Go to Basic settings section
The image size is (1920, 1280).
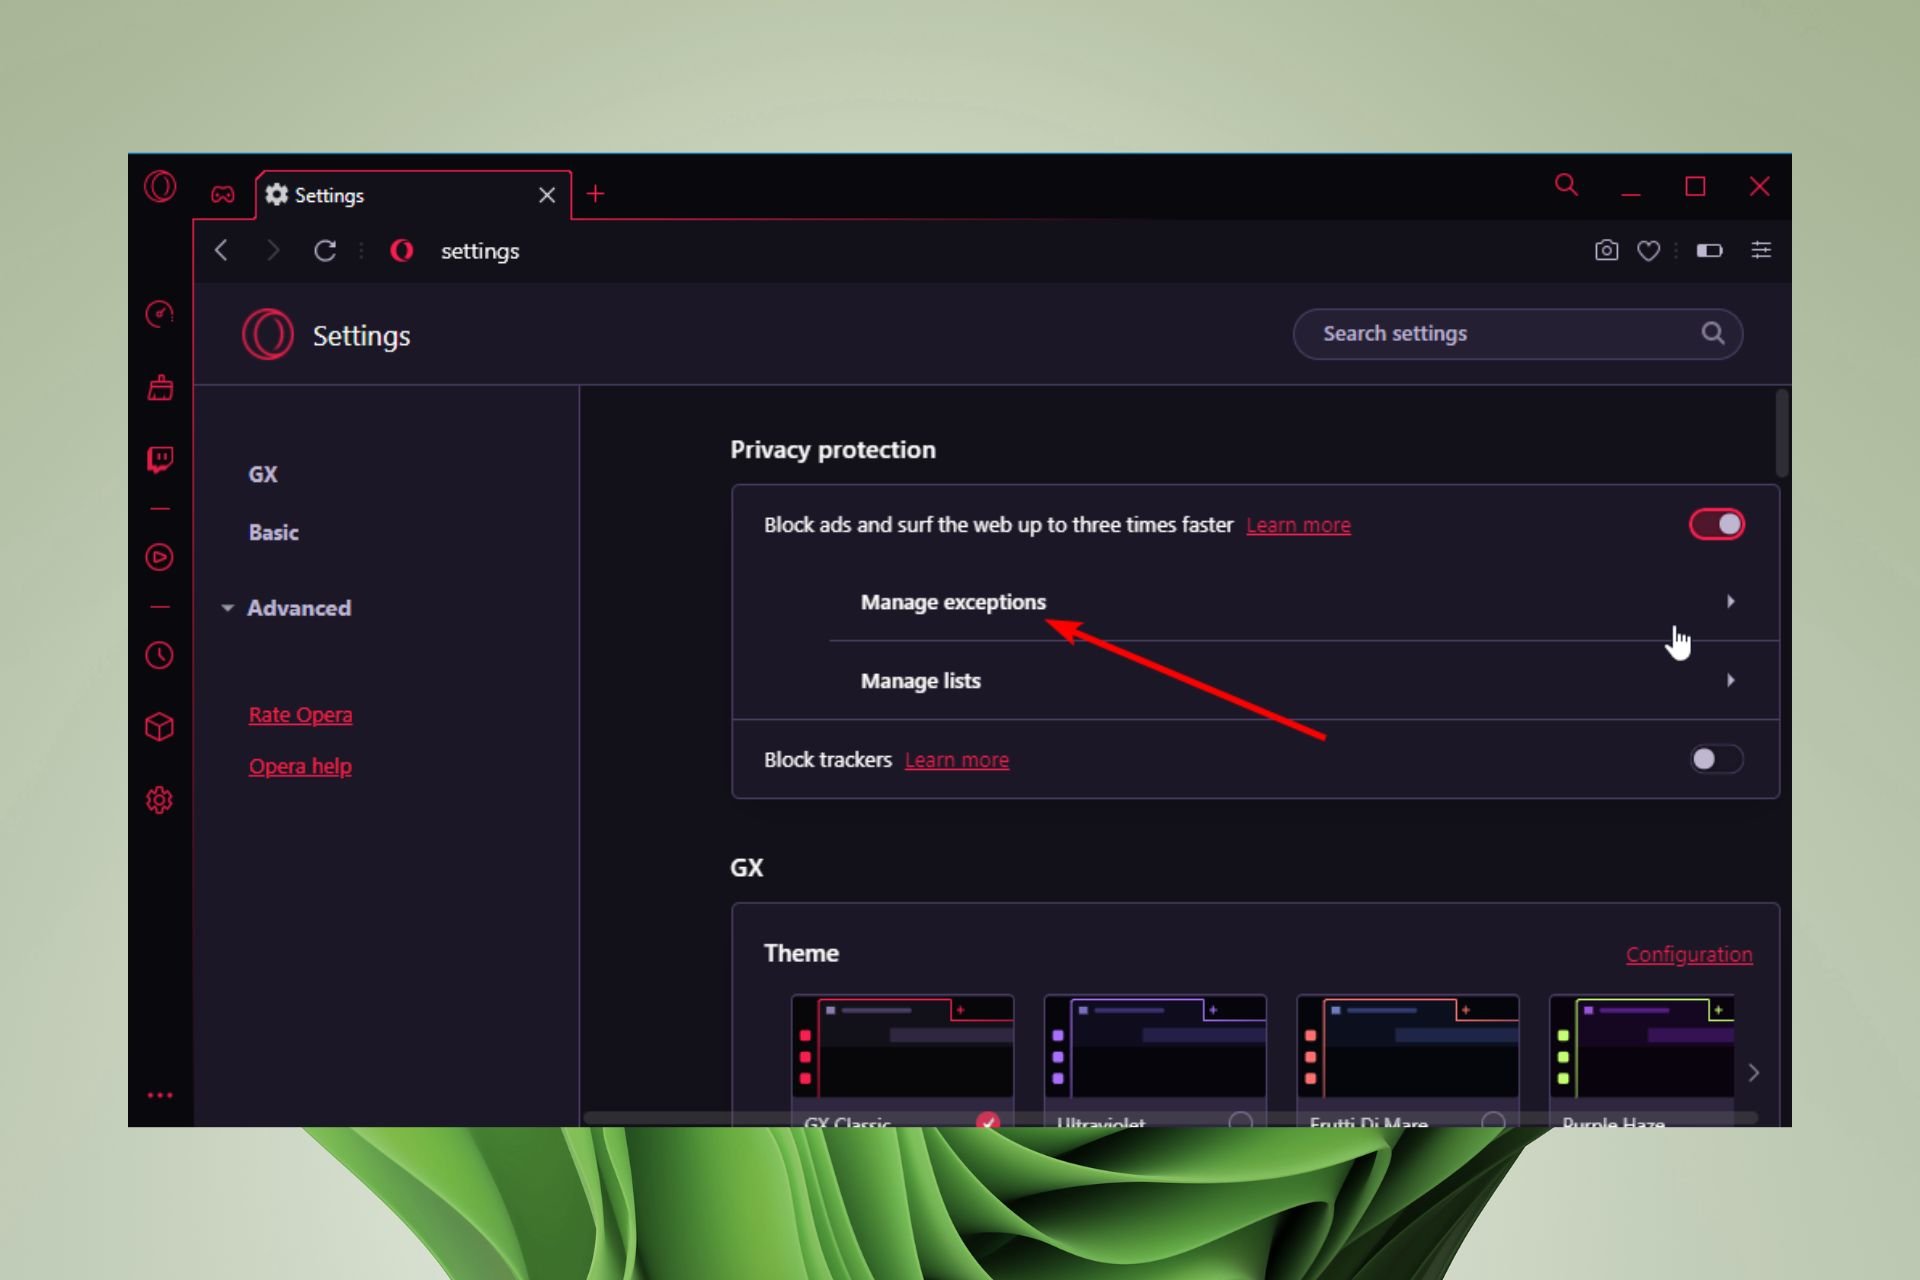click(x=274, y=532)
